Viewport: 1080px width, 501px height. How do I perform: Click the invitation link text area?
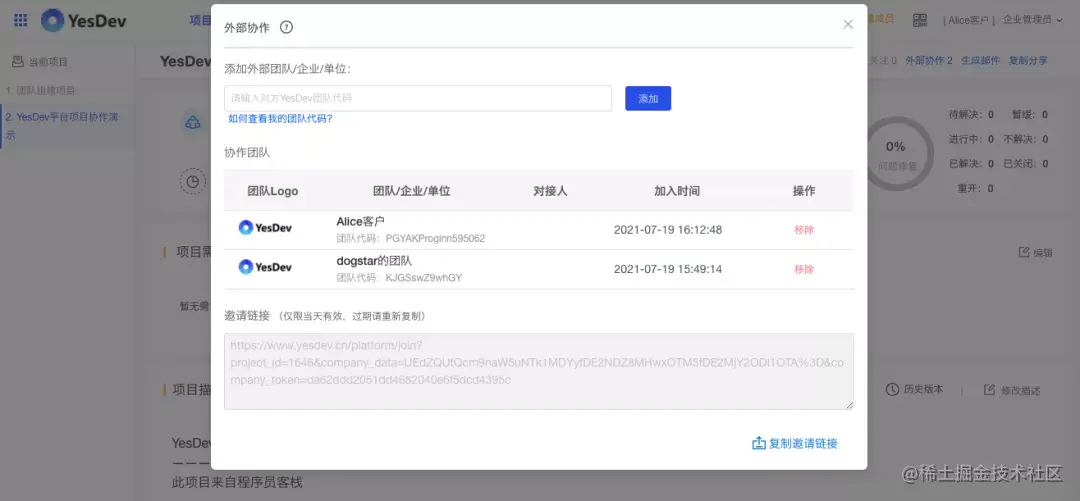(539, 371)
